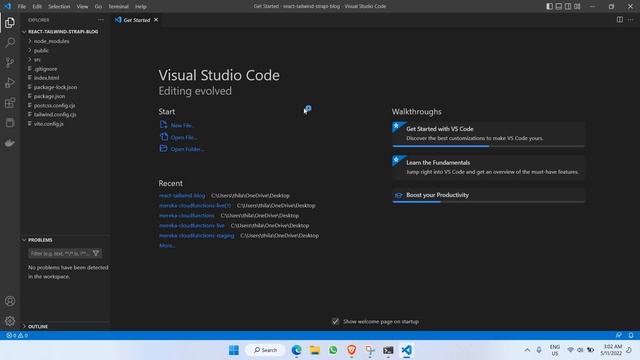This screenshot has height=360, width=640.
Task: Click the notifications bell in status bar
Action: [631, 335]
